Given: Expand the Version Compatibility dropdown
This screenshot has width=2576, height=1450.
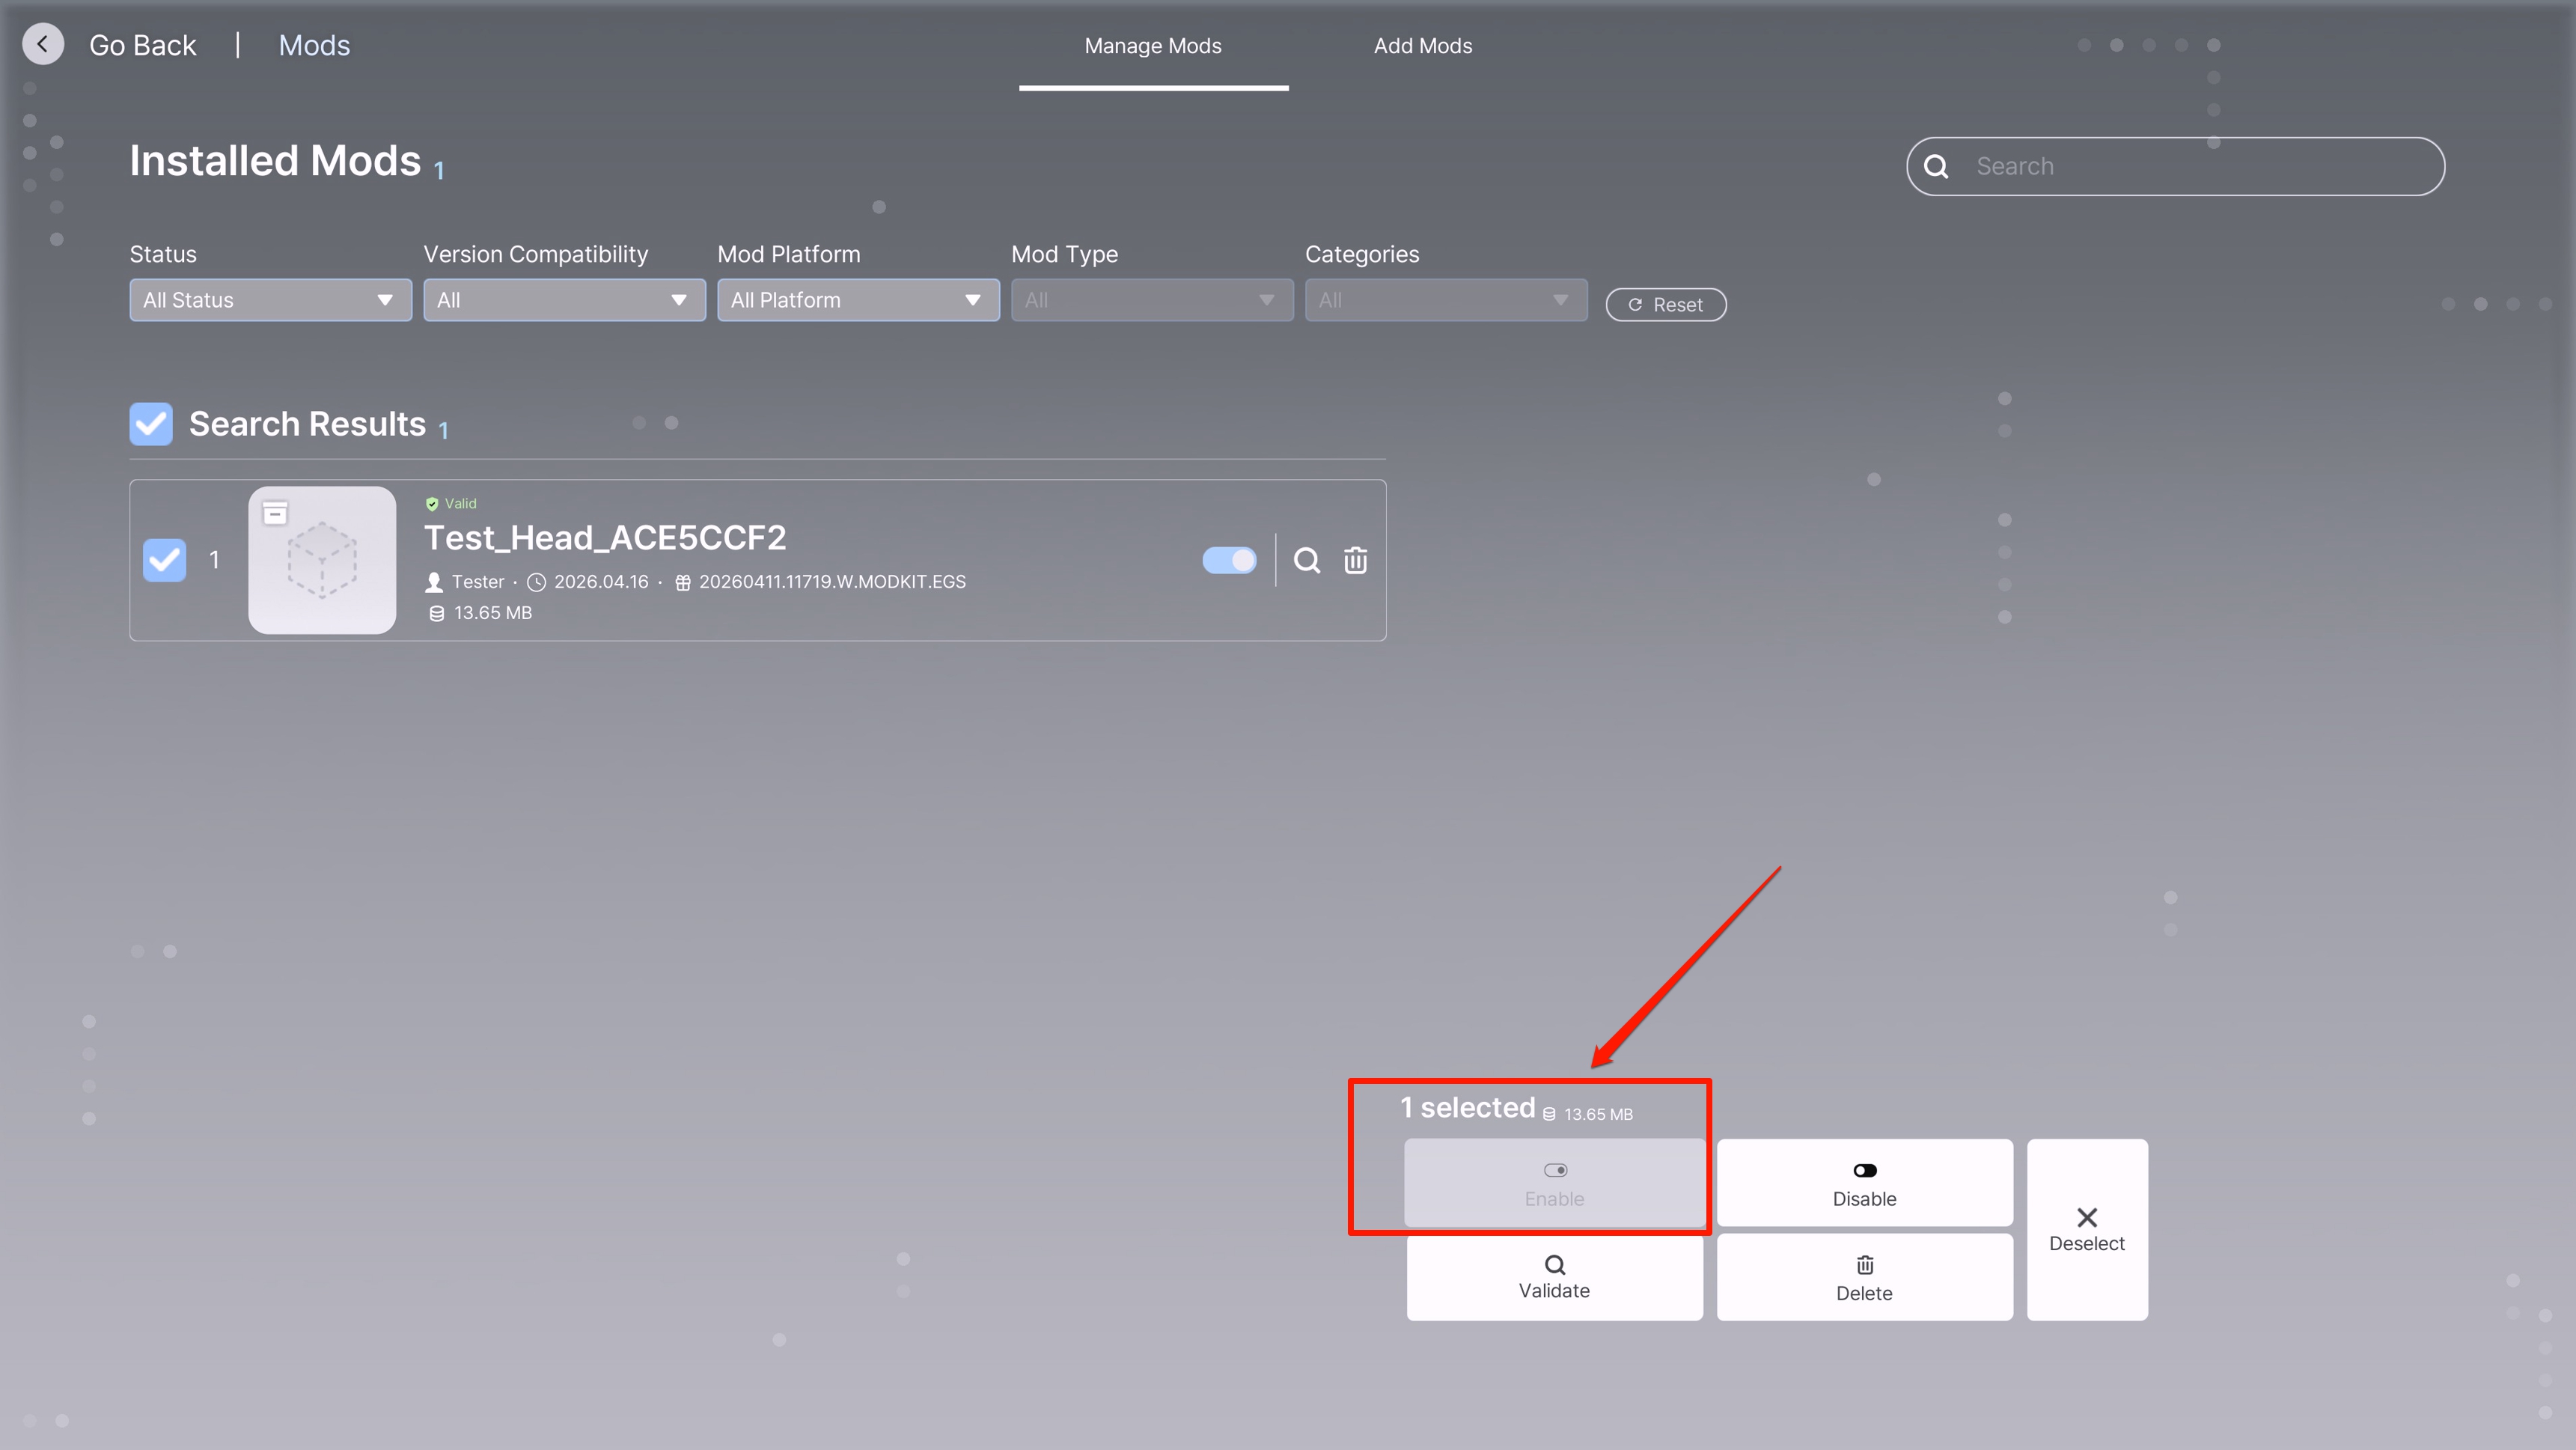Looking at the screenshot, I should coord(564,300).
